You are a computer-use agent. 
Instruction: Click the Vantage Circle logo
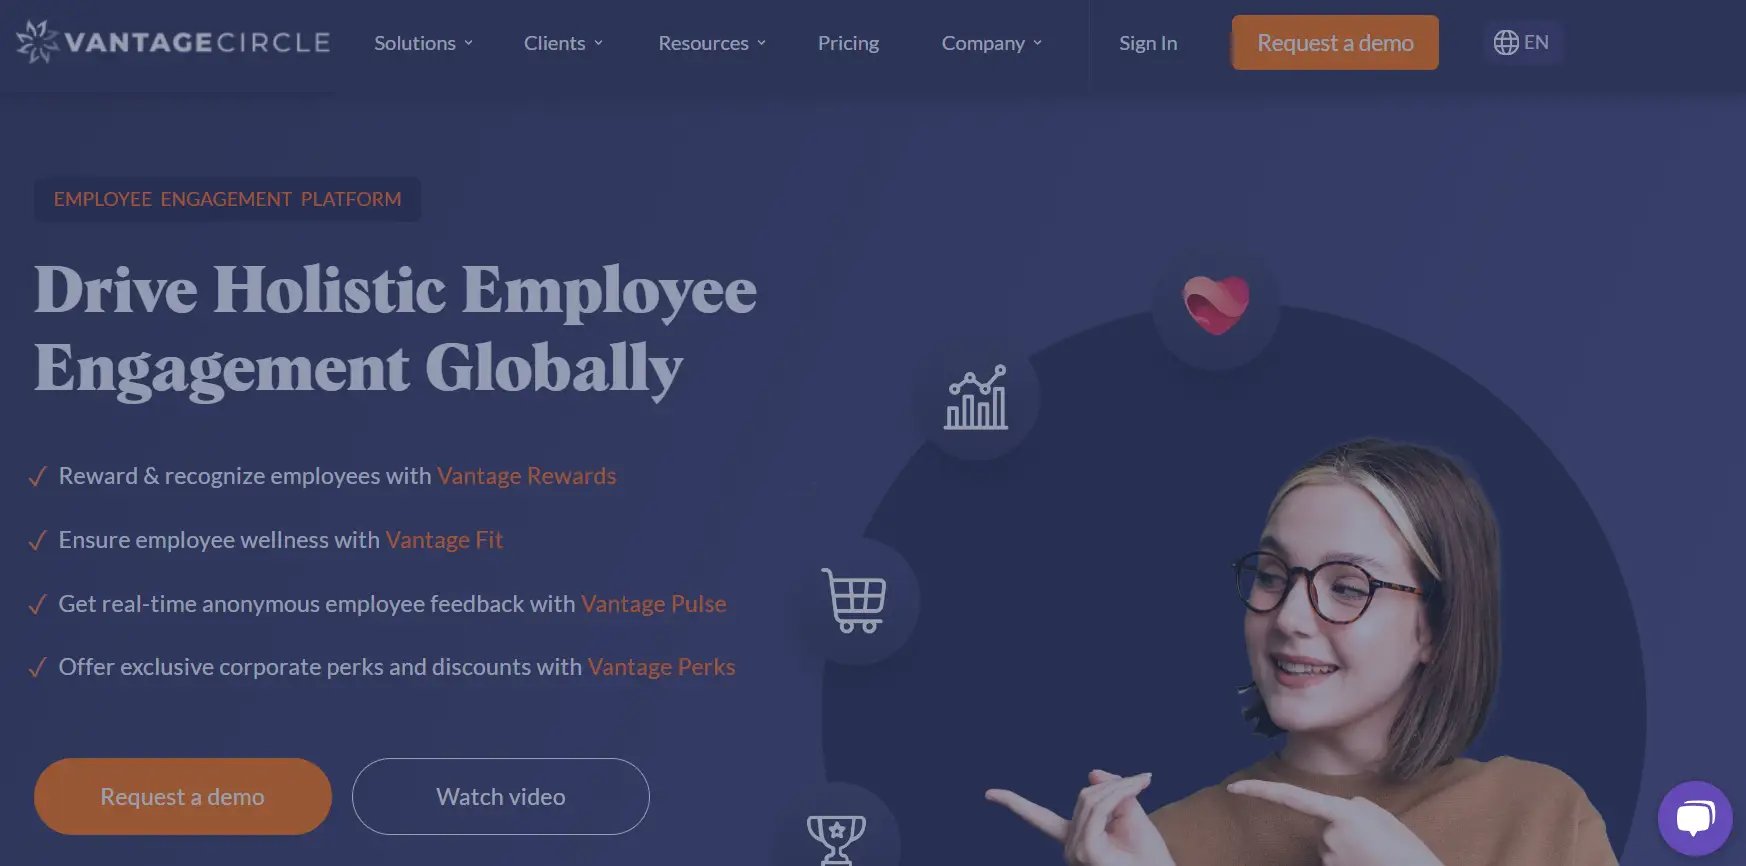[173, 42]
